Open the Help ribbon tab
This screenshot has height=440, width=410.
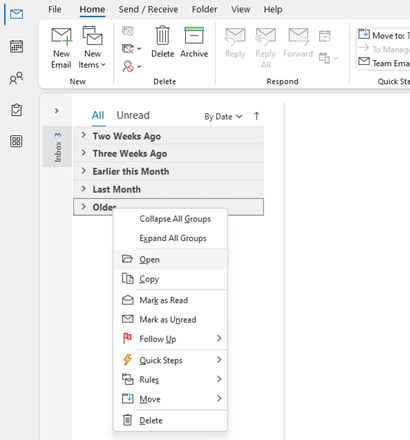(x=273, y=9)
